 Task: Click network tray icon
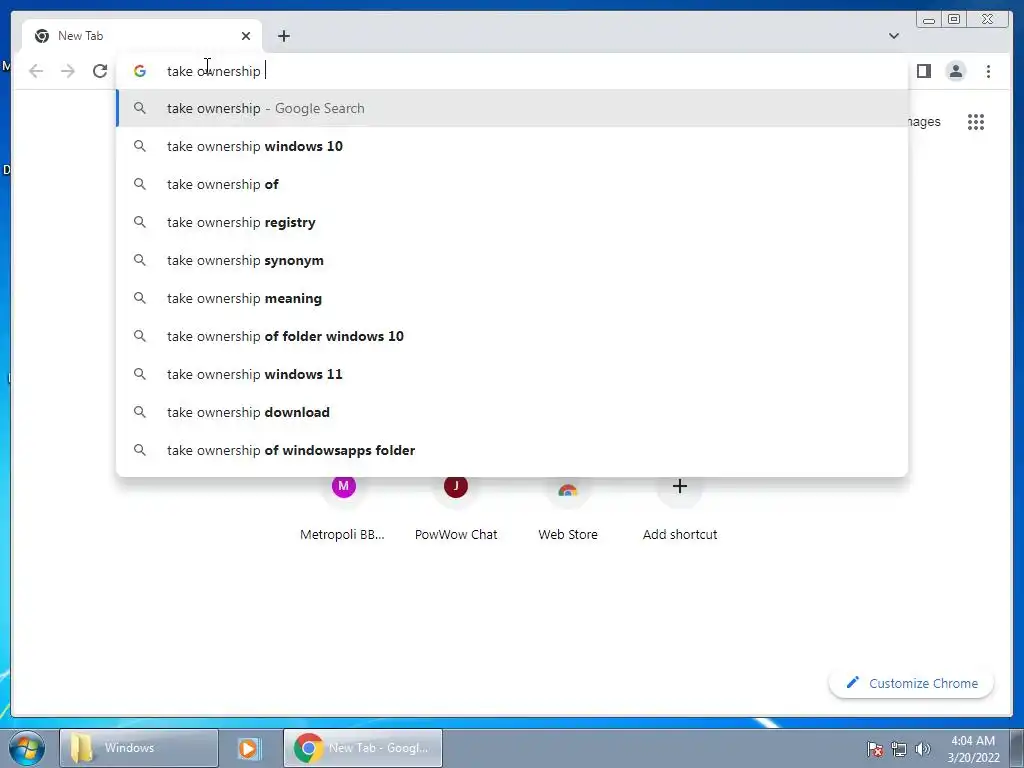899,749
